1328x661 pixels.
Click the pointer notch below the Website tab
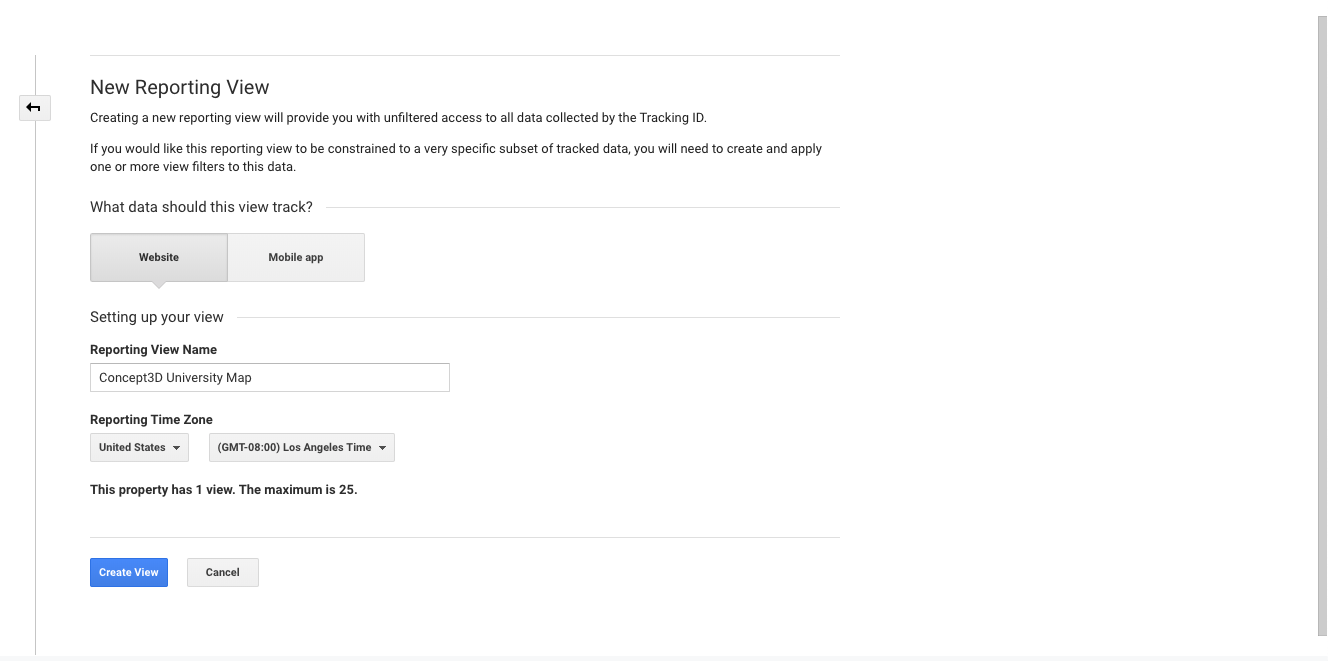pos(159,285)
